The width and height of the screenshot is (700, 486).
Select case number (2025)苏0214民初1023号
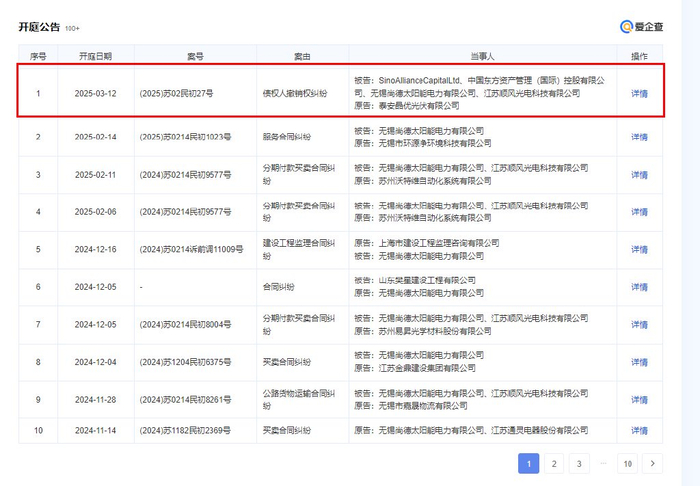coord(185,137)
